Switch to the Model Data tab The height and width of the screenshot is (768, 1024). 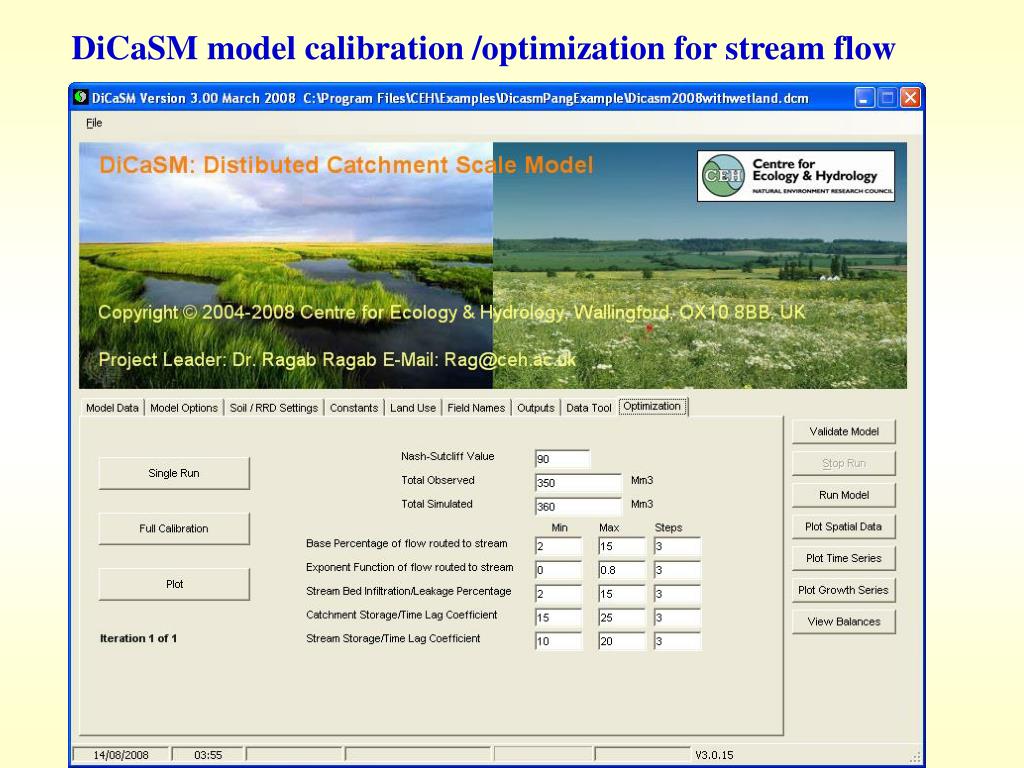tap(112, 408)
